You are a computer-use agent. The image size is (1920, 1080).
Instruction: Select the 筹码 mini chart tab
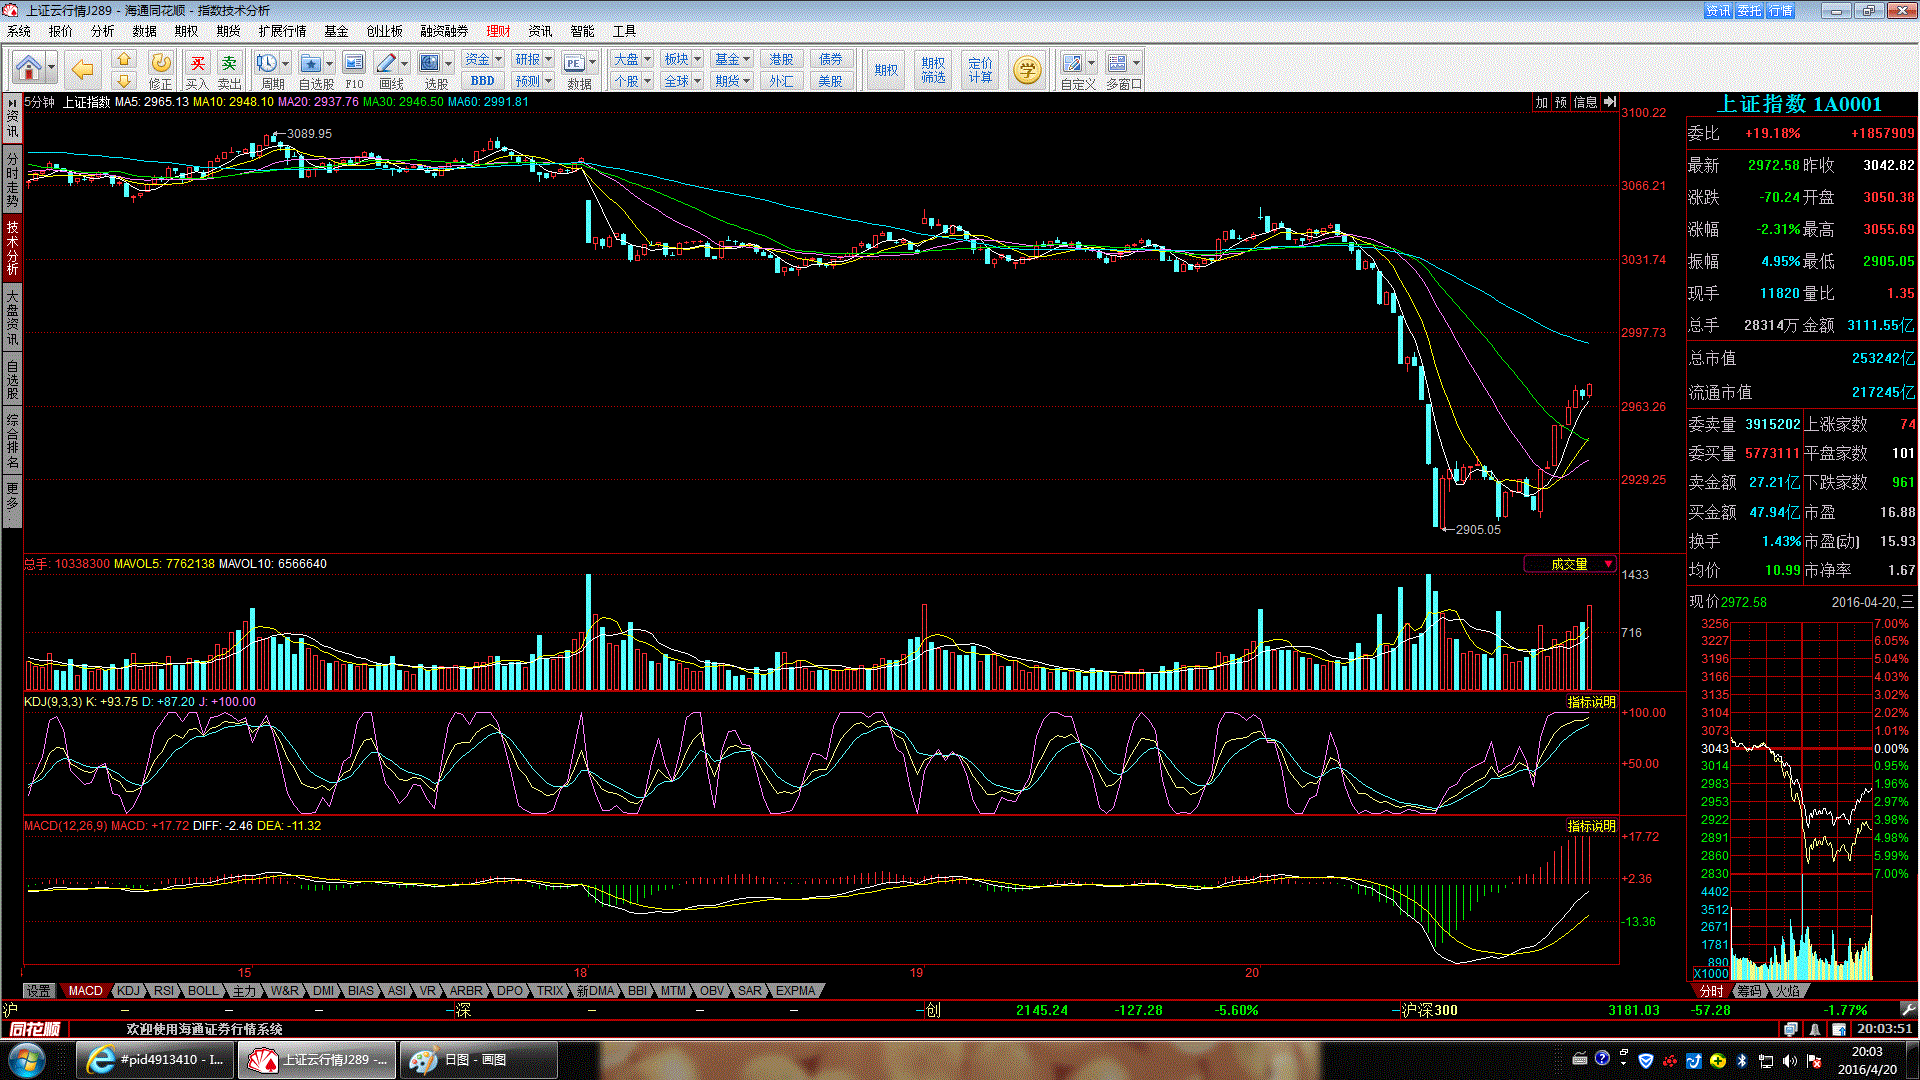click(x=1749, y=991)
